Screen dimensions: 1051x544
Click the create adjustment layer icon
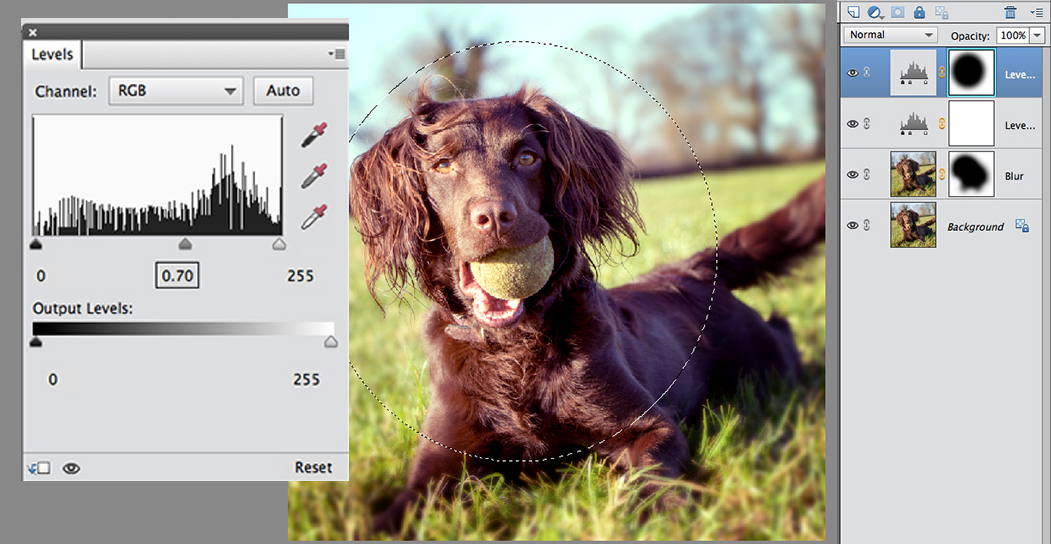(x=875, y=12)
